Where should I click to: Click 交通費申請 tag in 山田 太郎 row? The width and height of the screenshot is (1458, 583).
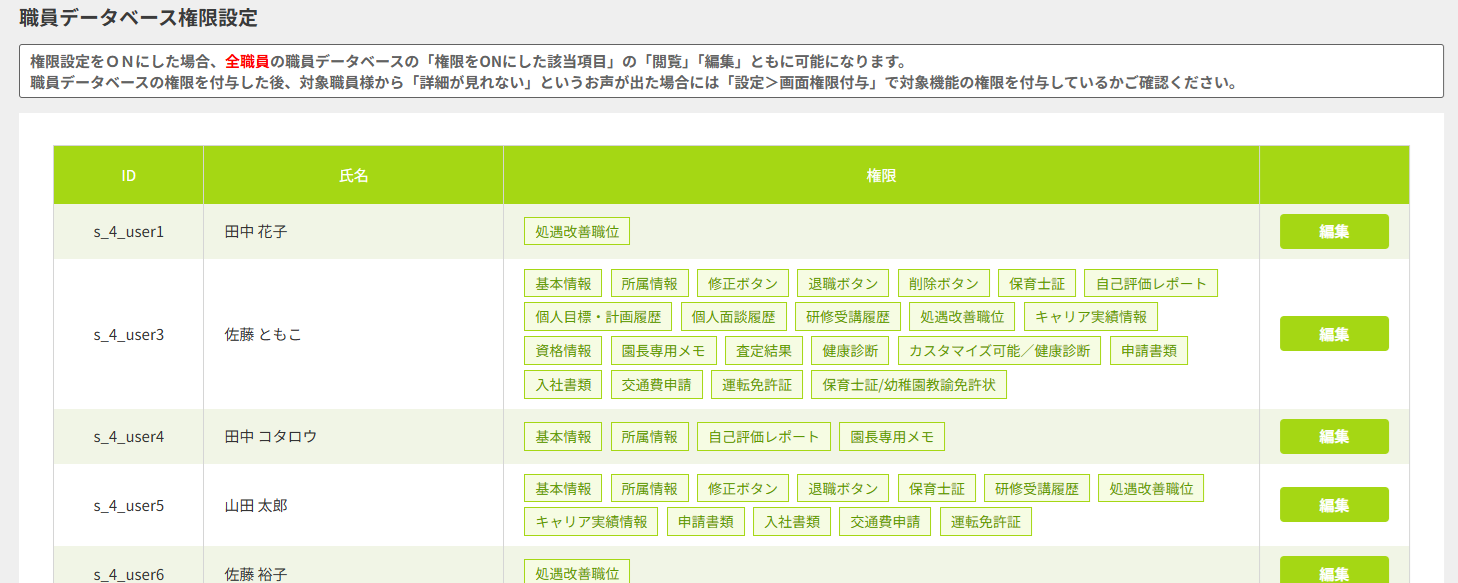885,522
